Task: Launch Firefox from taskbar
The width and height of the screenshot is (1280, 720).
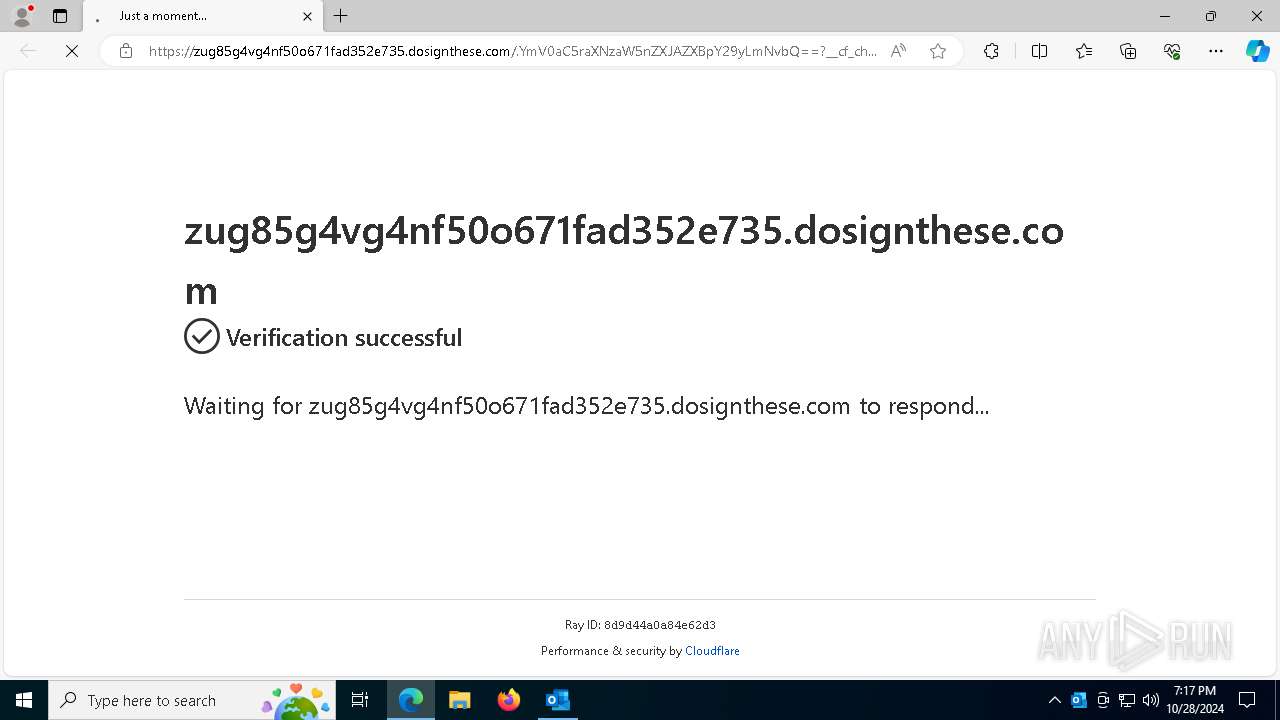Action: point(509,700)
